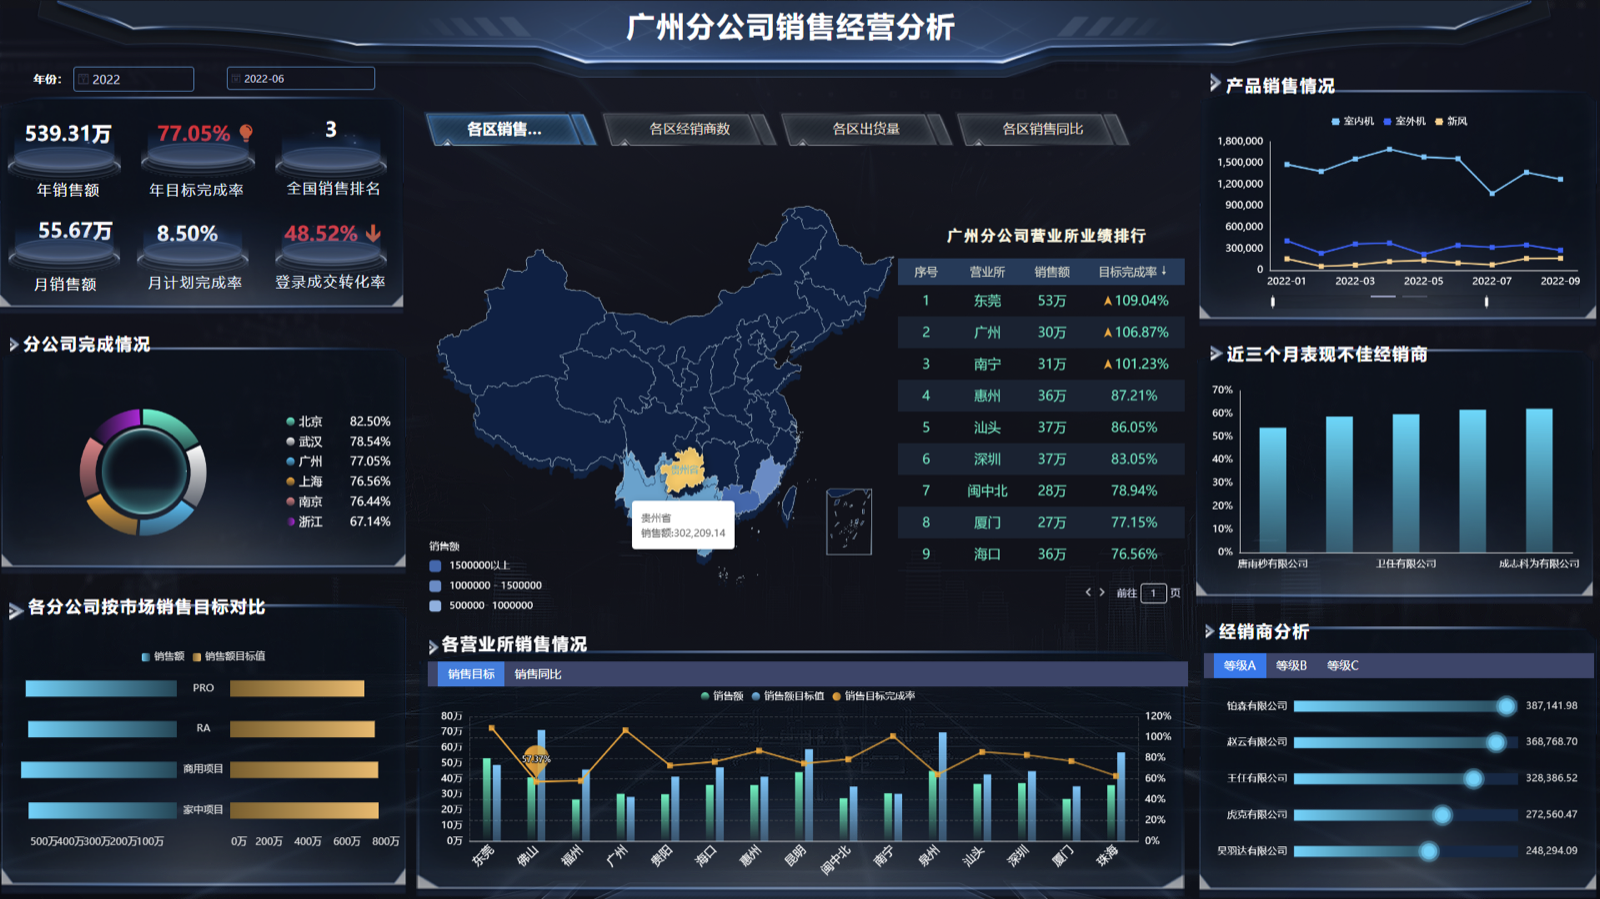Click the red down arrow beside 48.52%

[x=373, y=233]
